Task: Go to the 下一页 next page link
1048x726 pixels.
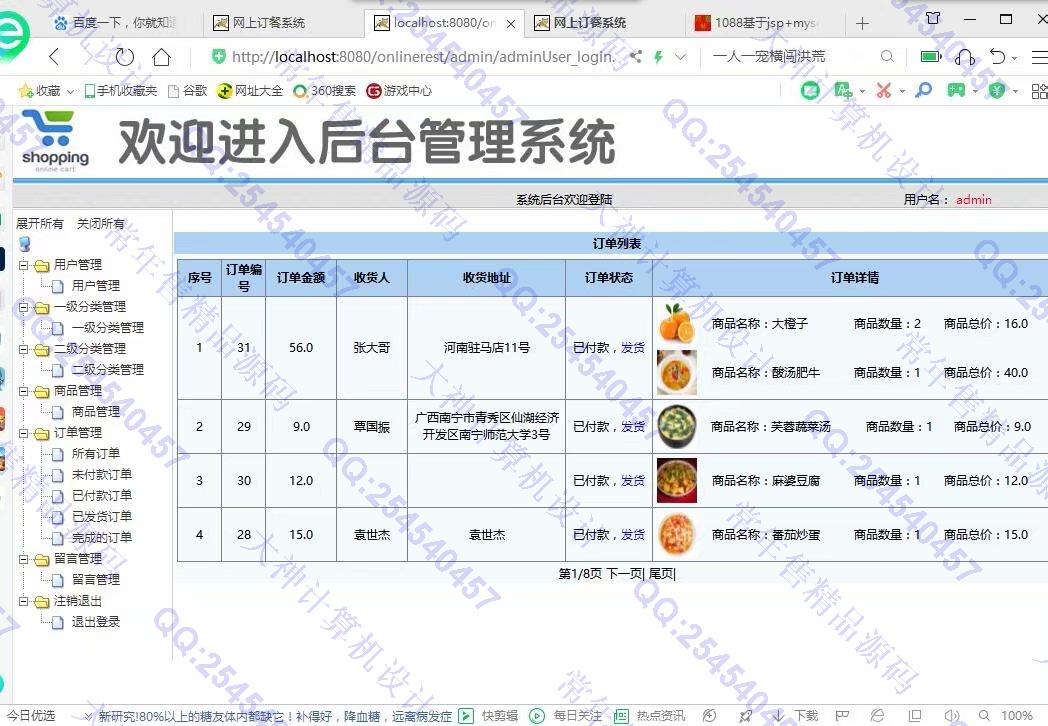Action: (624, 574)
